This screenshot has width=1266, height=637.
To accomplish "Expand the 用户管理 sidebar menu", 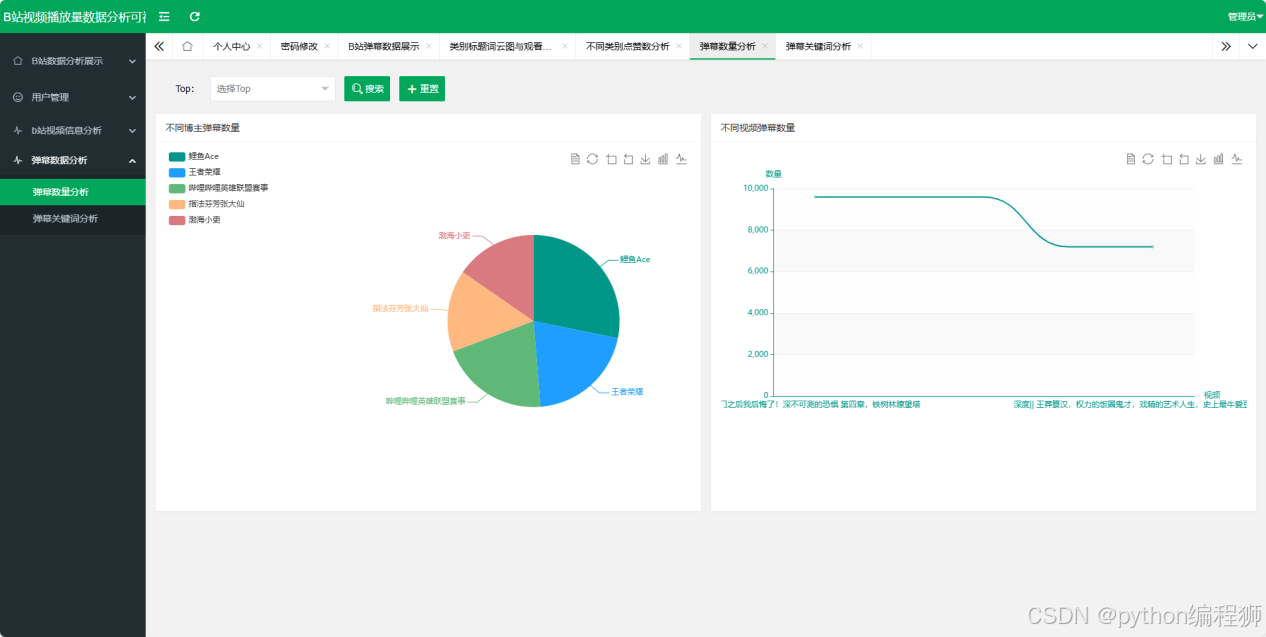I will pyautogui.click(x=73, y=97).
